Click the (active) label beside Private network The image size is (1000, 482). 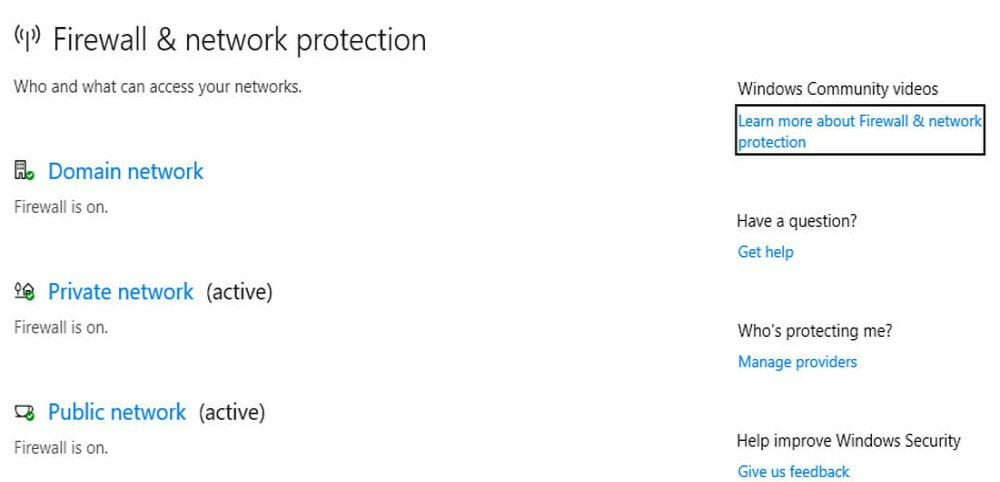[239, 292]
